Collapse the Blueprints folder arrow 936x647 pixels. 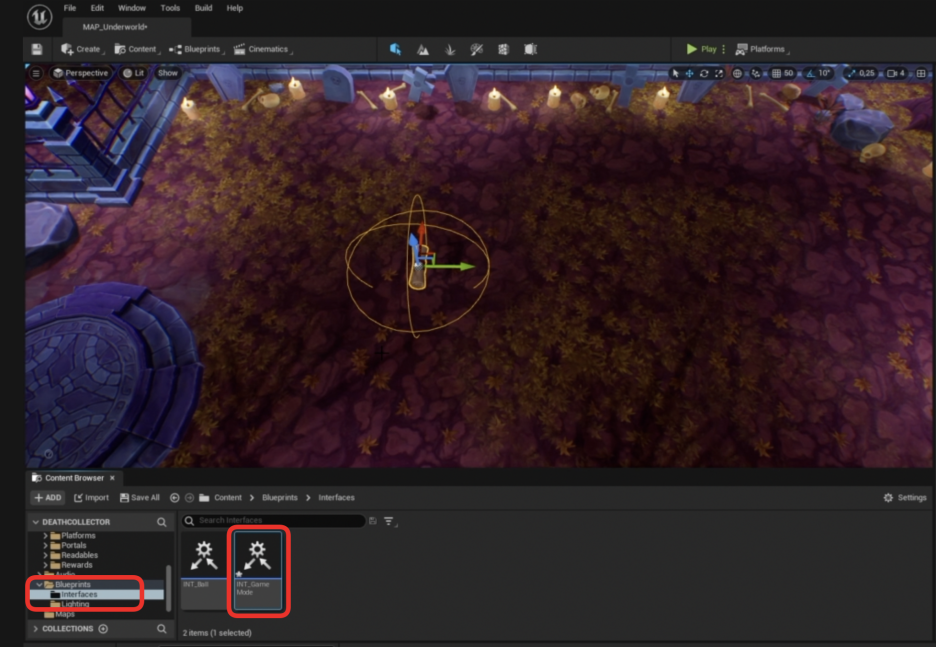click(x=39, y=584)
